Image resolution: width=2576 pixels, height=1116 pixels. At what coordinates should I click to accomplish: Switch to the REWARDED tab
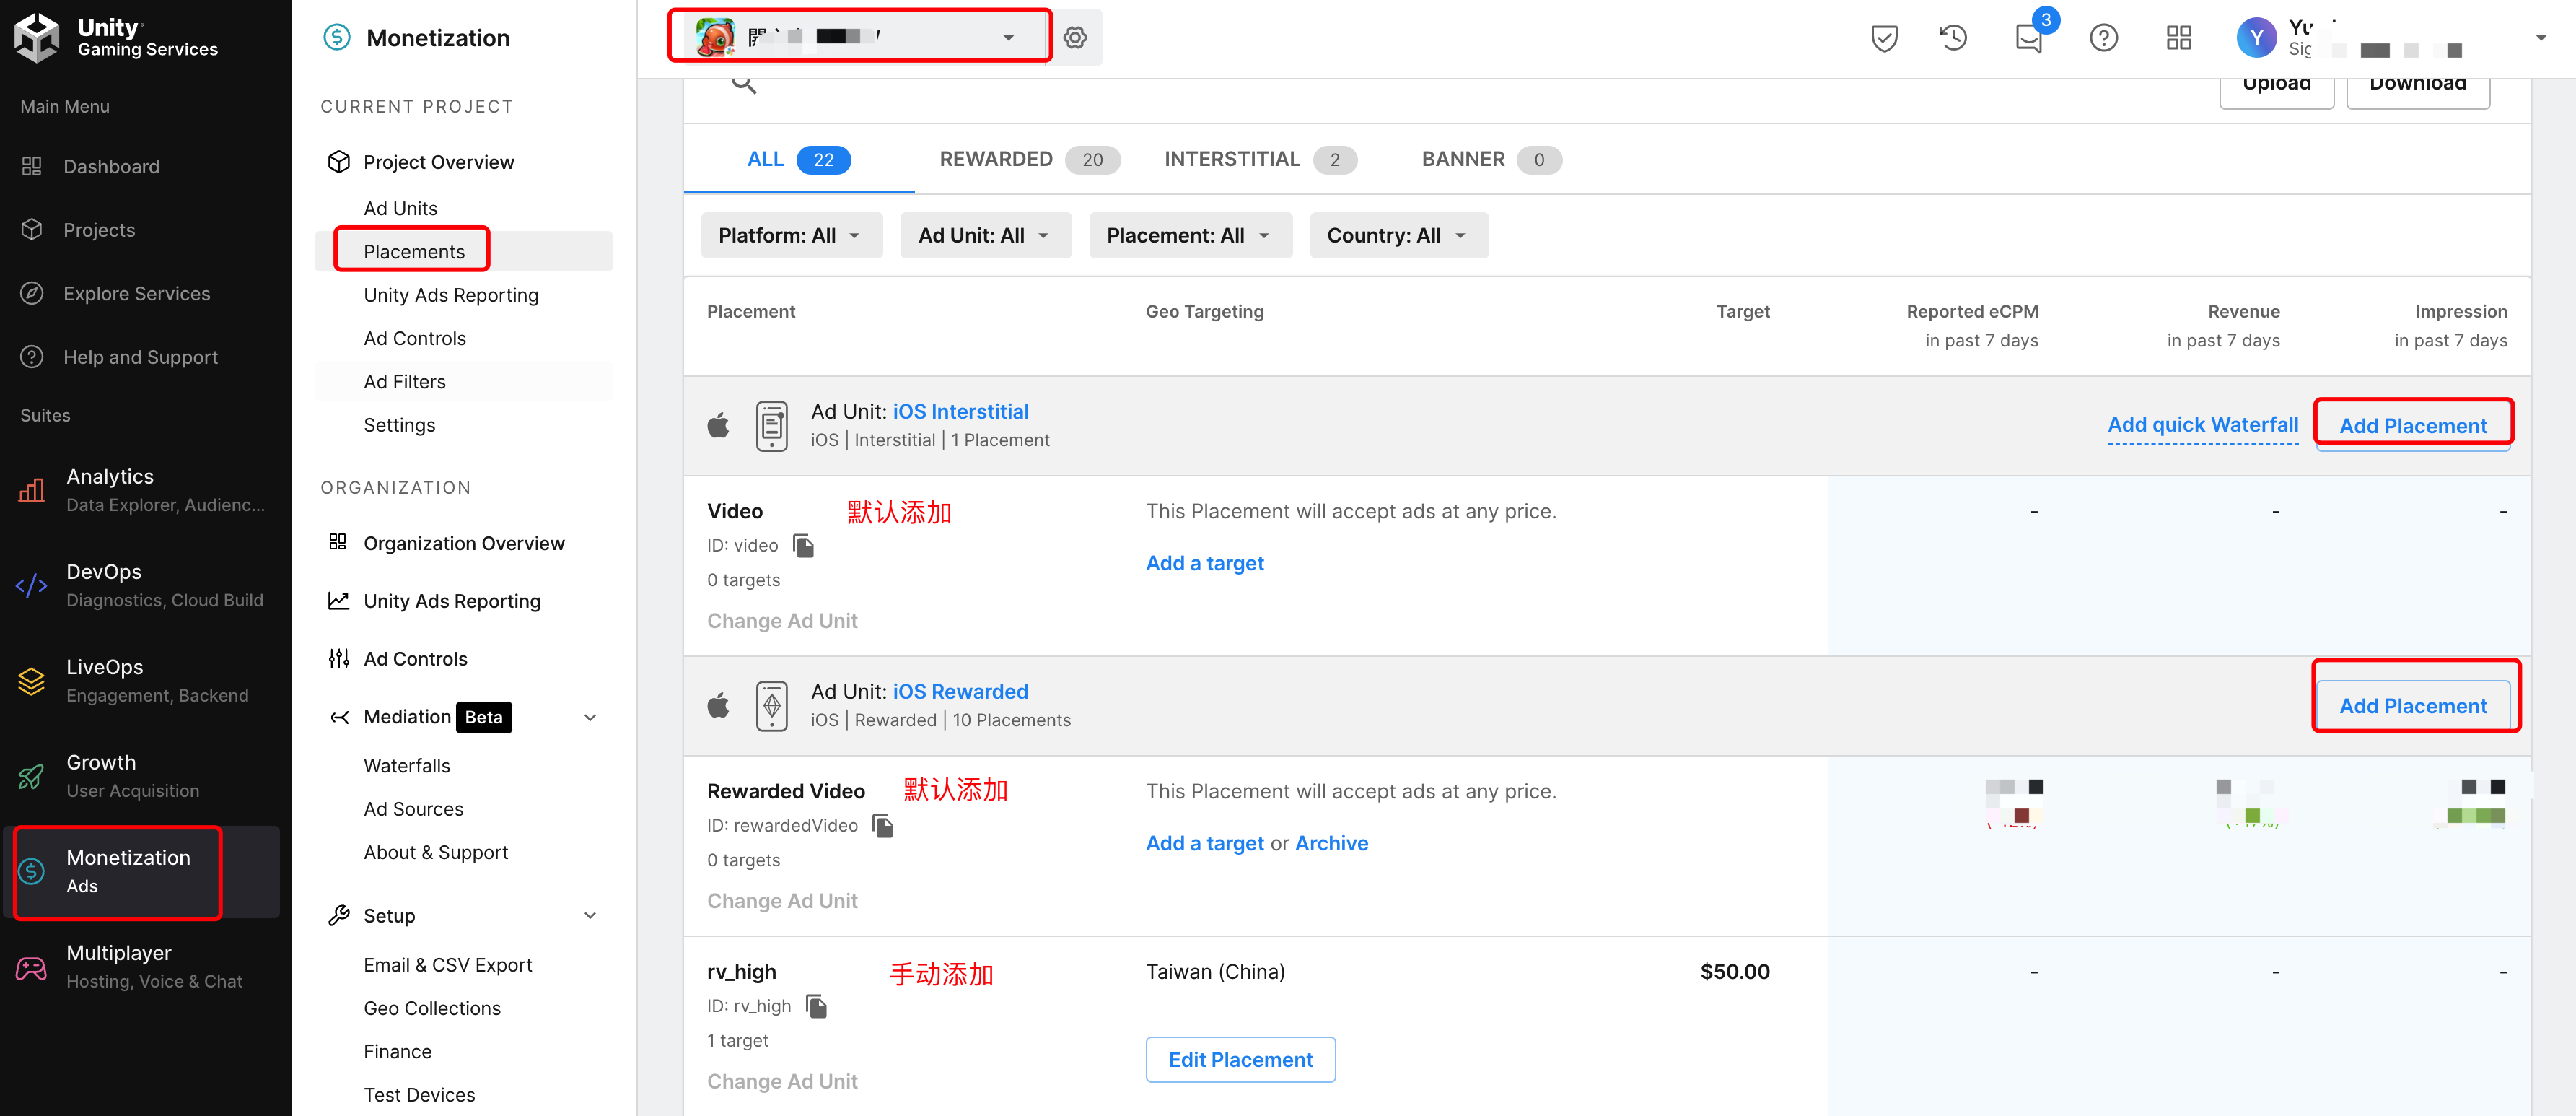click(1029, 159)
